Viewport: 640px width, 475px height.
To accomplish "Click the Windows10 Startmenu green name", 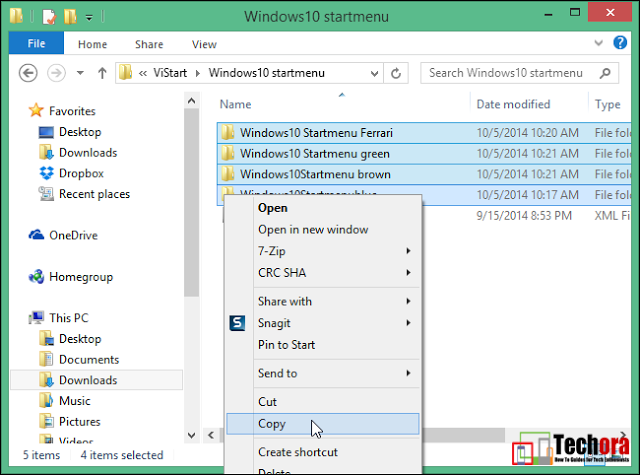I will [315, 154].
